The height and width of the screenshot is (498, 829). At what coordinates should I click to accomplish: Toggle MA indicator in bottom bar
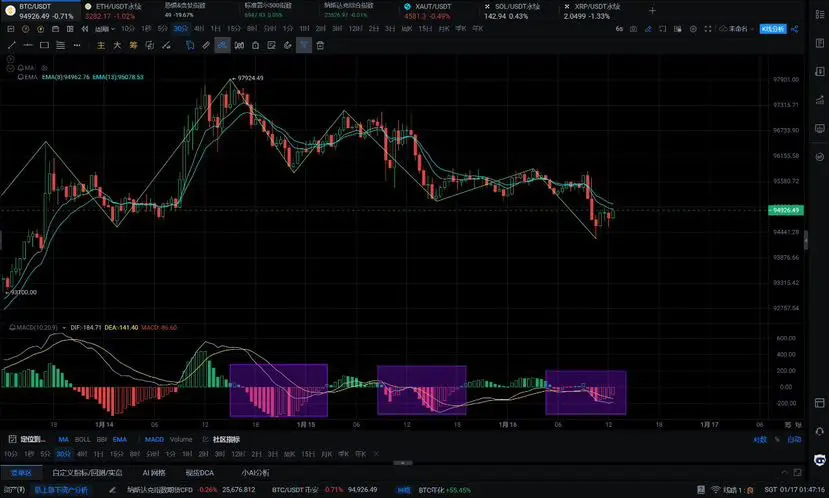tap(63, 439)
